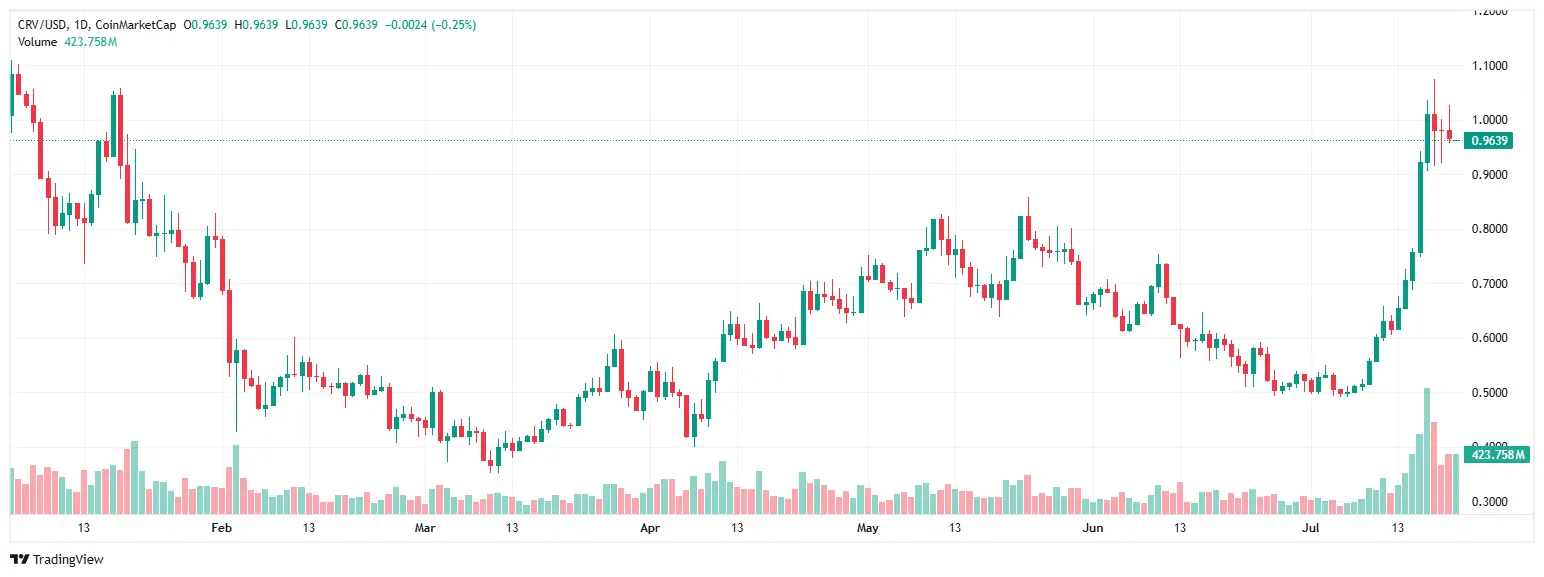
Task: Click the 0.5000 price axis label
Action: pos(1489,393)
